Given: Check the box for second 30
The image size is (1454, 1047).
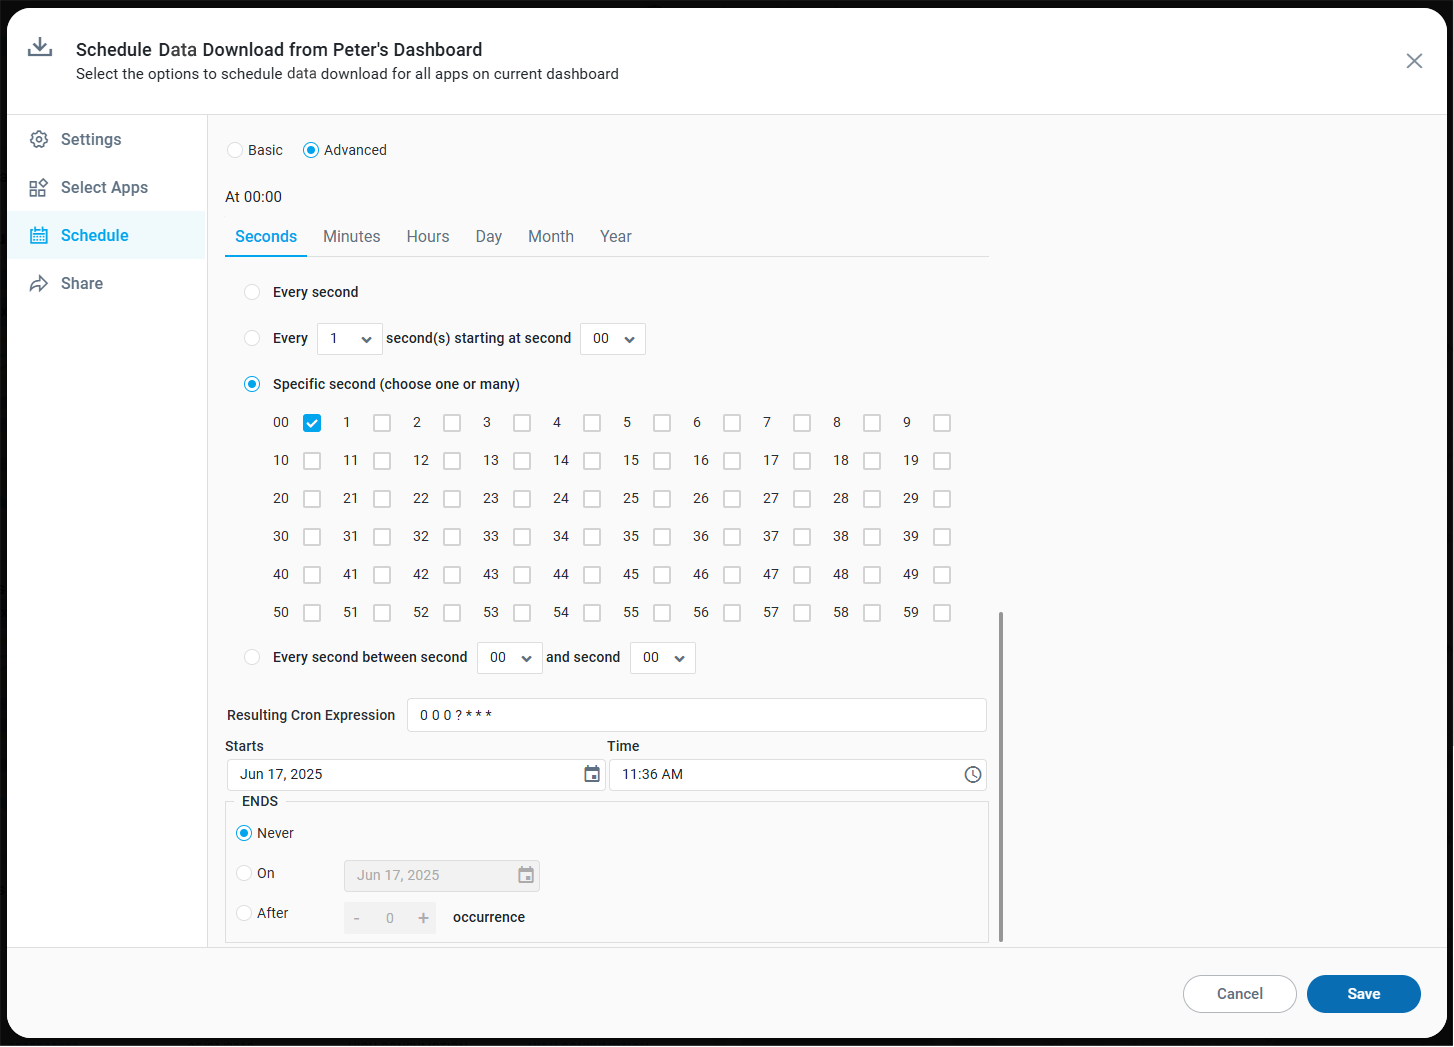Looking at the screenshot, I should [x=312, y=537].
